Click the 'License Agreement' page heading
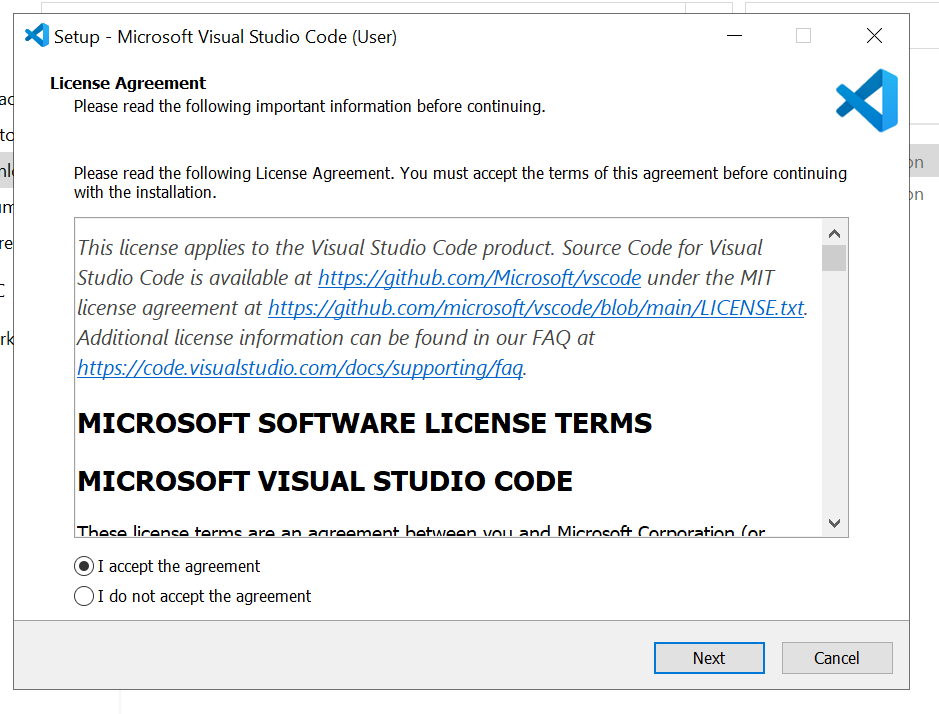The image size is (939, 714). coord(128,83)
